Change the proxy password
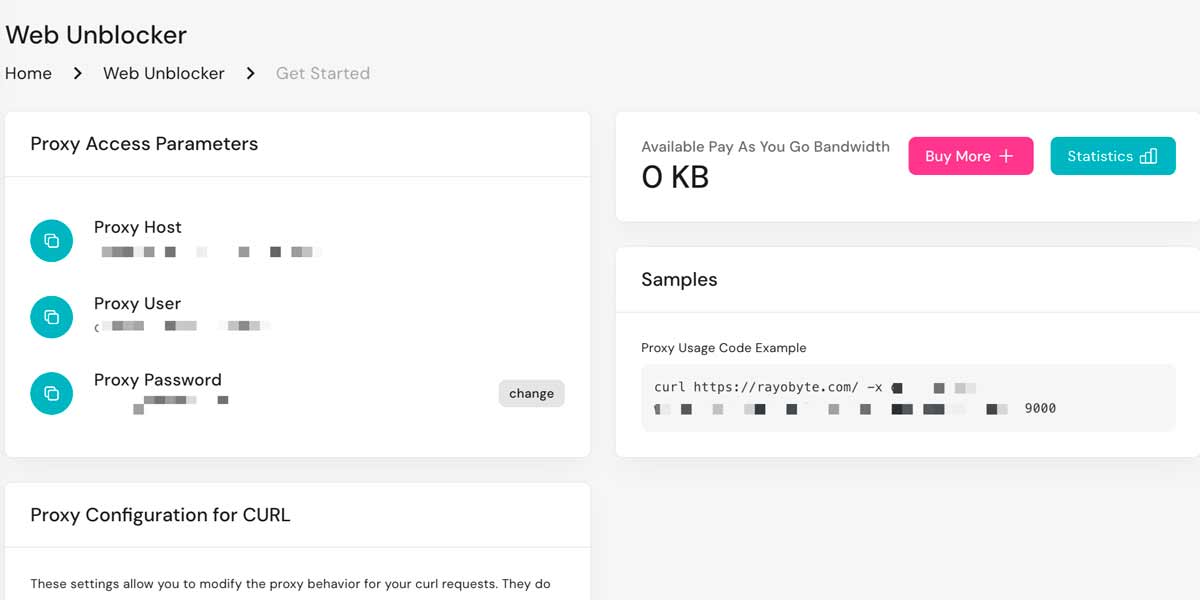1200x600 pixels. 531,393
